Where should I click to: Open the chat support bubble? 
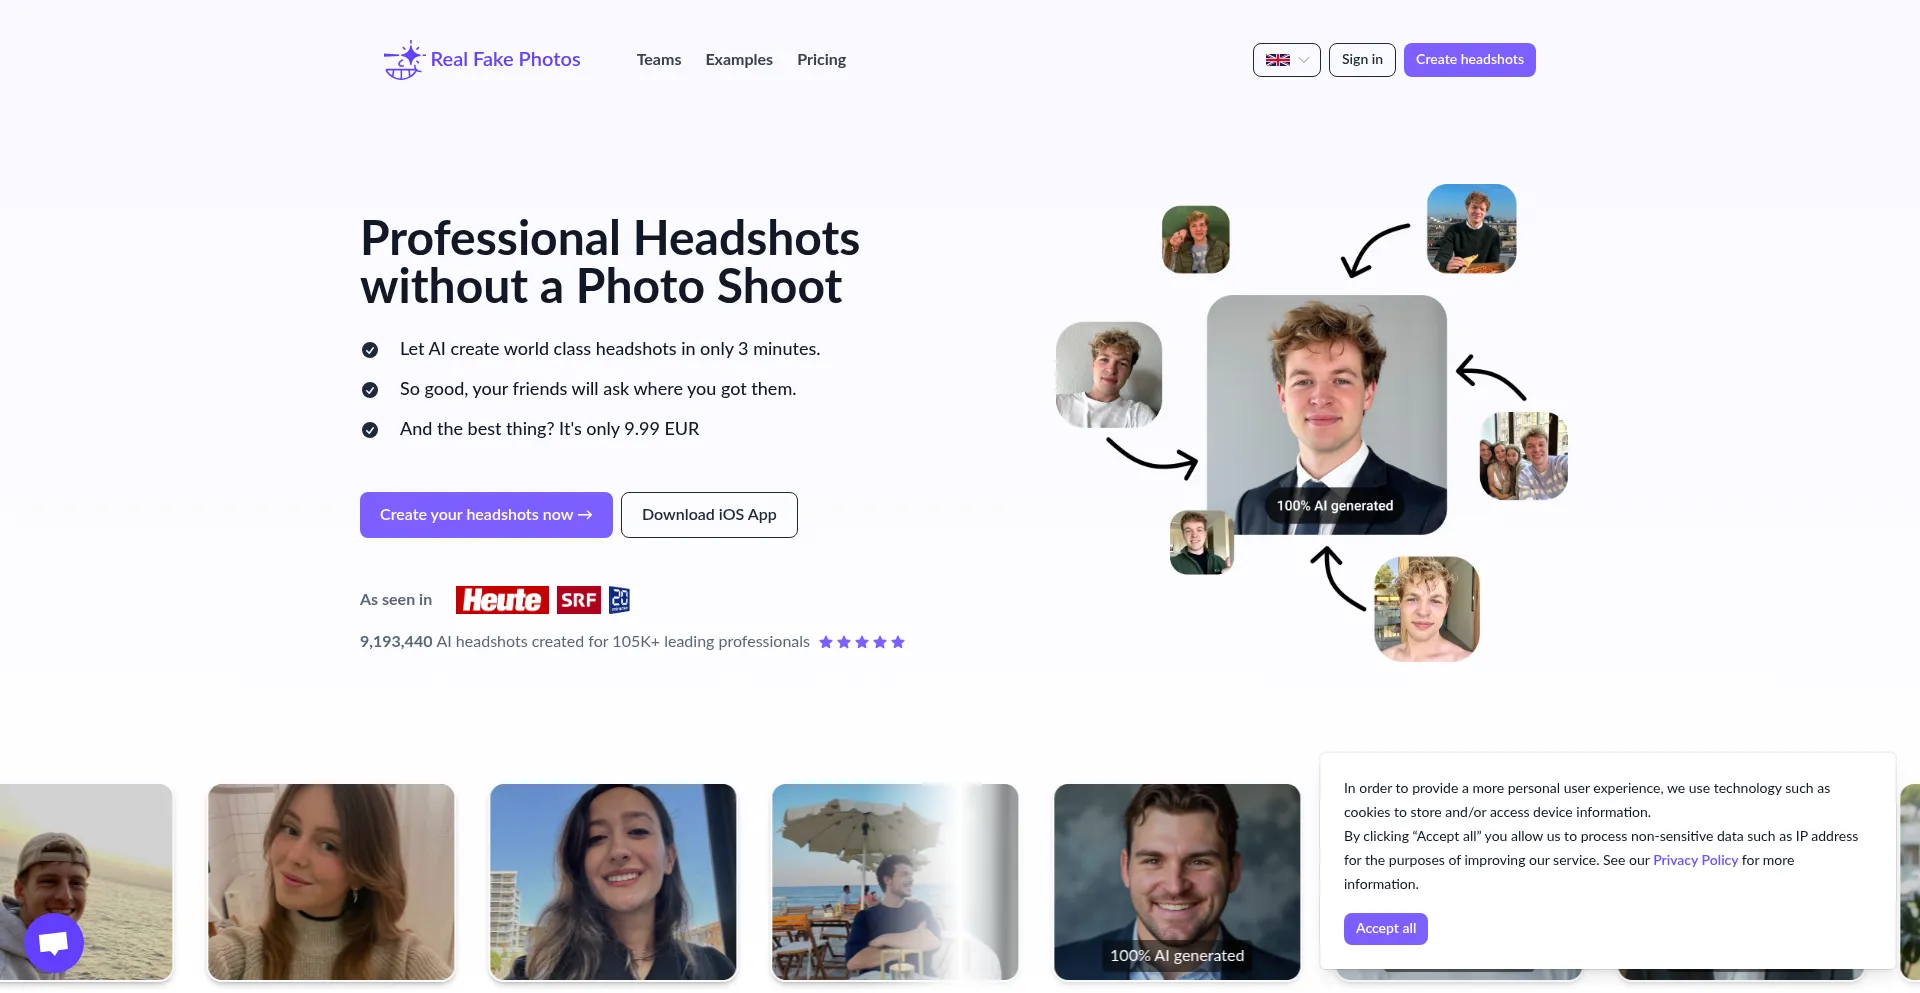[x=54, y=942]
